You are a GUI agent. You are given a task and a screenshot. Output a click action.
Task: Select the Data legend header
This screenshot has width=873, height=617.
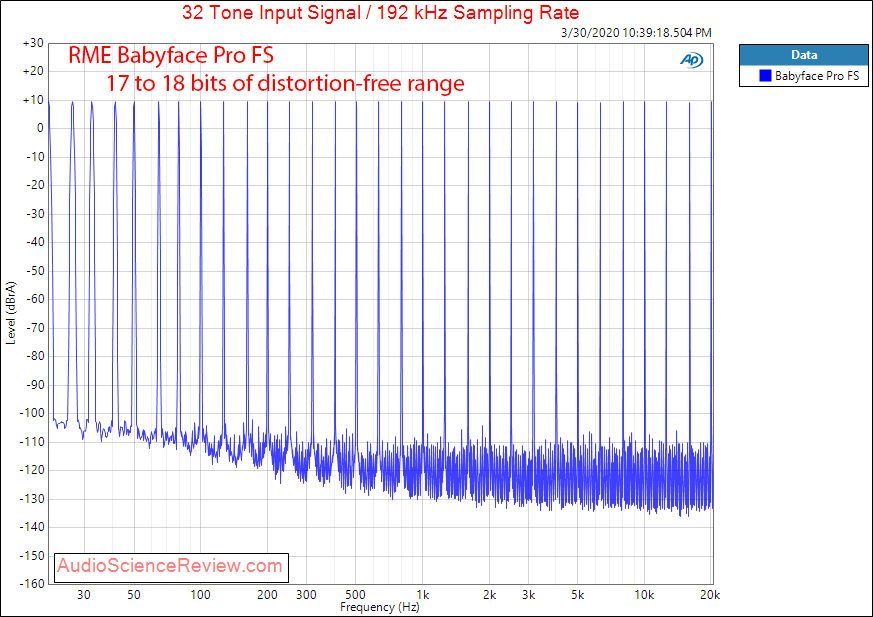[803, 55]
